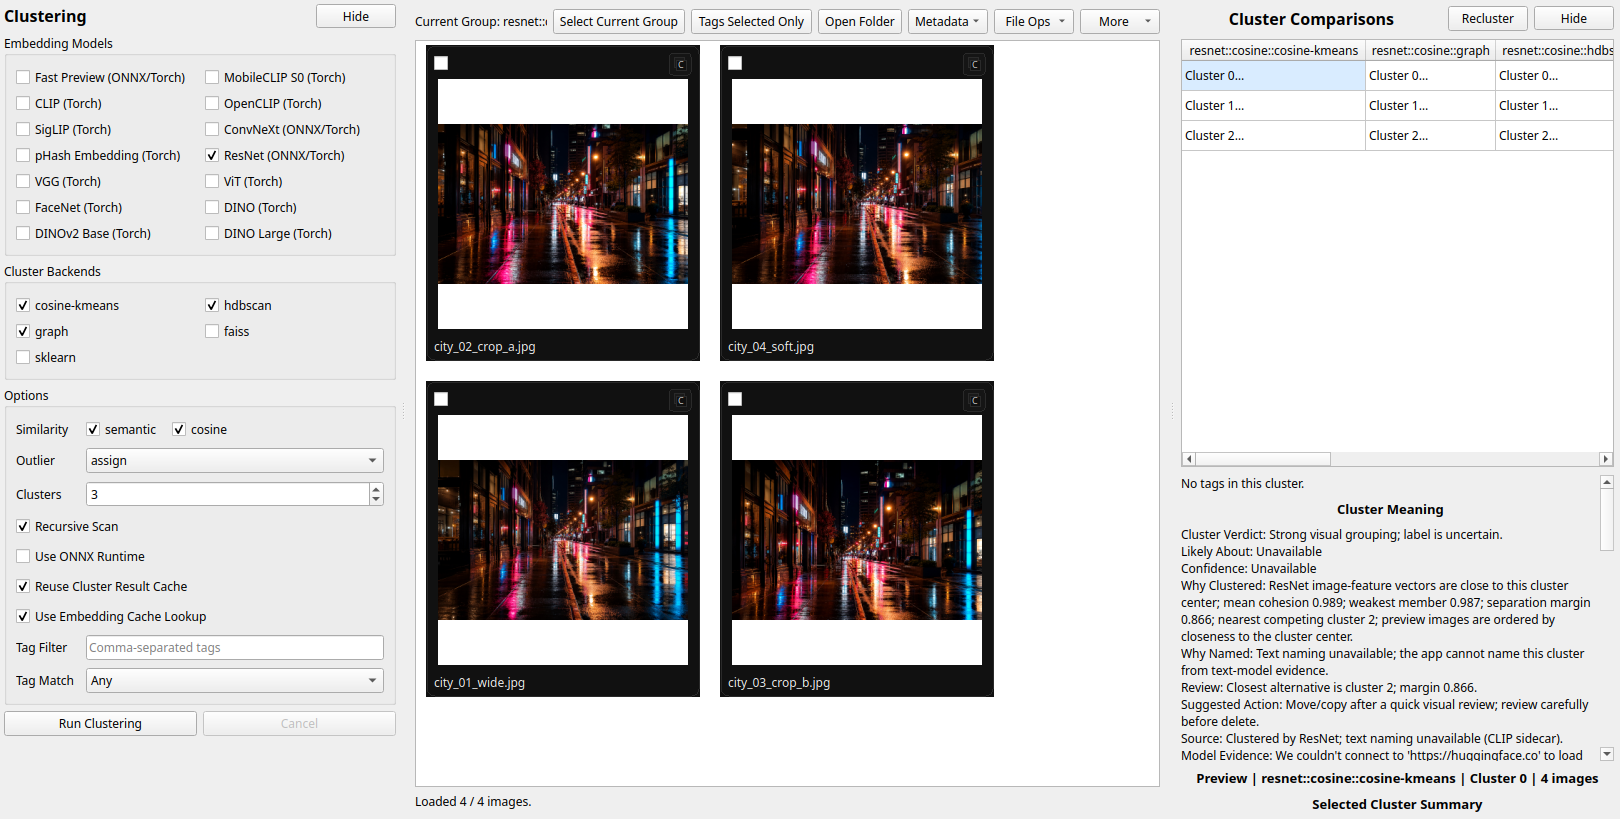1620x819 pixels.
Task: Click the C badge on city_02_crop_a.jpg
Action: coord(681,64)
